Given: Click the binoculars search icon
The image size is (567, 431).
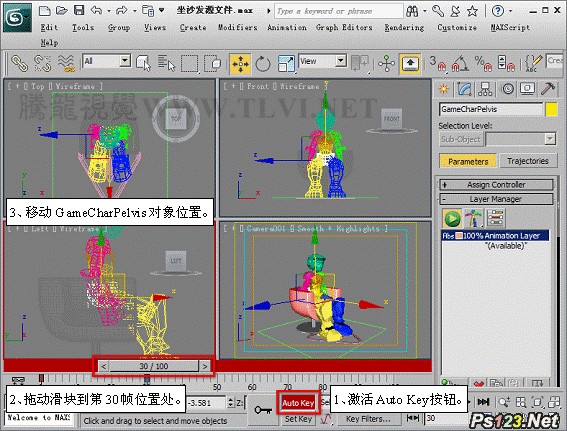Looking at the screenshot, I should click(x=412, y=11).
